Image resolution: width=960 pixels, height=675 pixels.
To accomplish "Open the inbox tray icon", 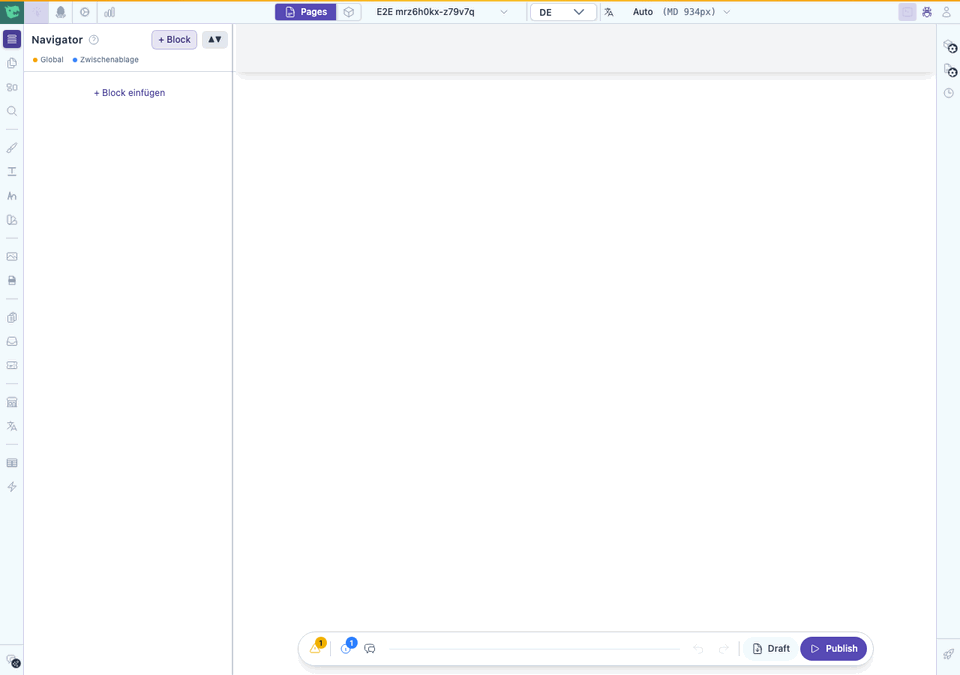I will 12,341.
